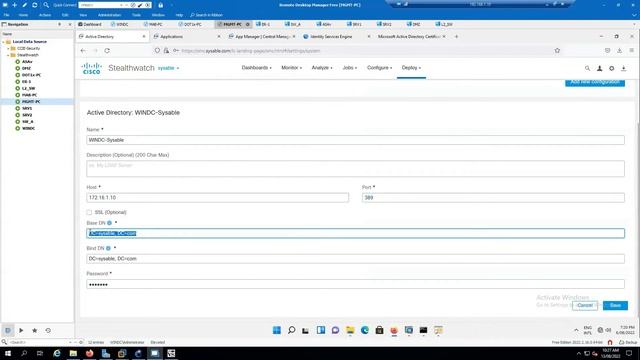Switch to Microsoft Active Directory Certificate tab
The height and width of the screenshot is (360, 640).
[410, 36]
